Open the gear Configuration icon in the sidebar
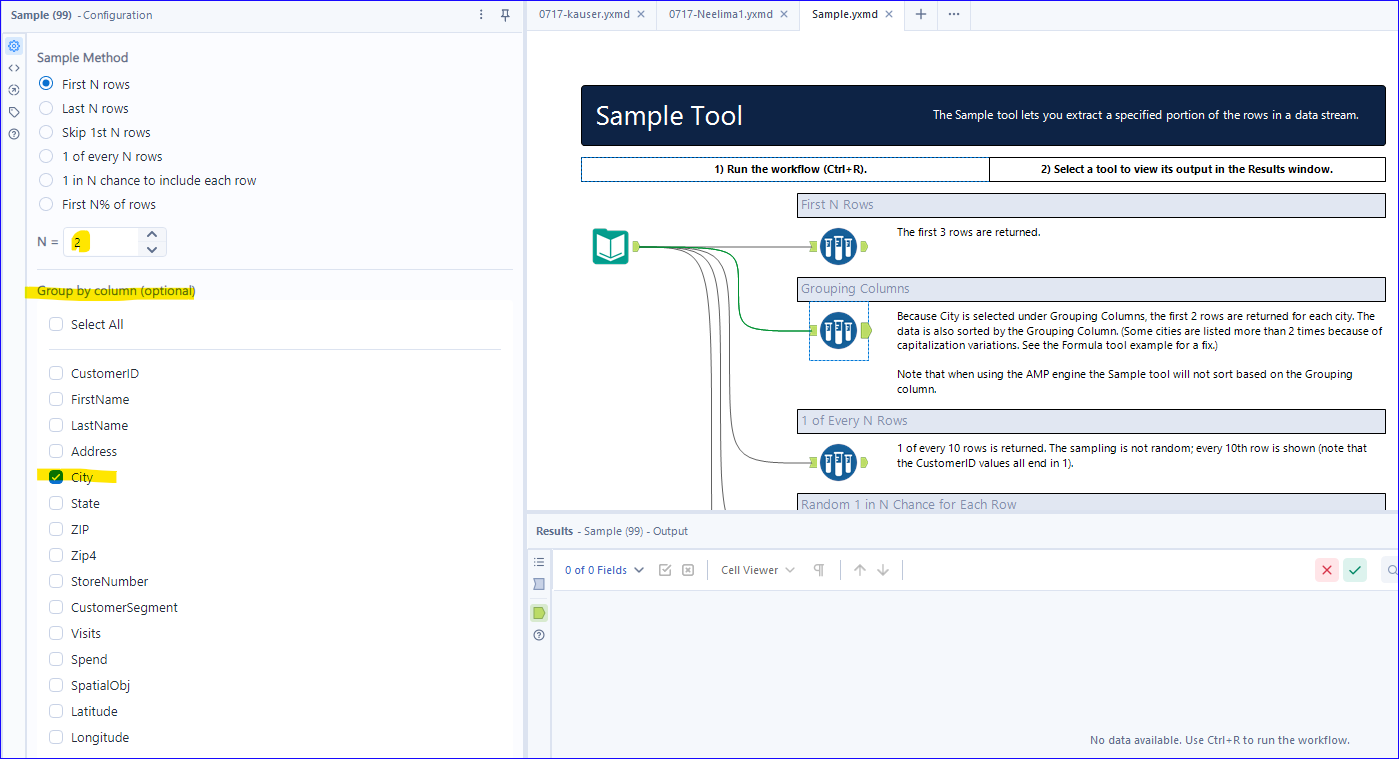1399x759 pixels. click(13, 45)
